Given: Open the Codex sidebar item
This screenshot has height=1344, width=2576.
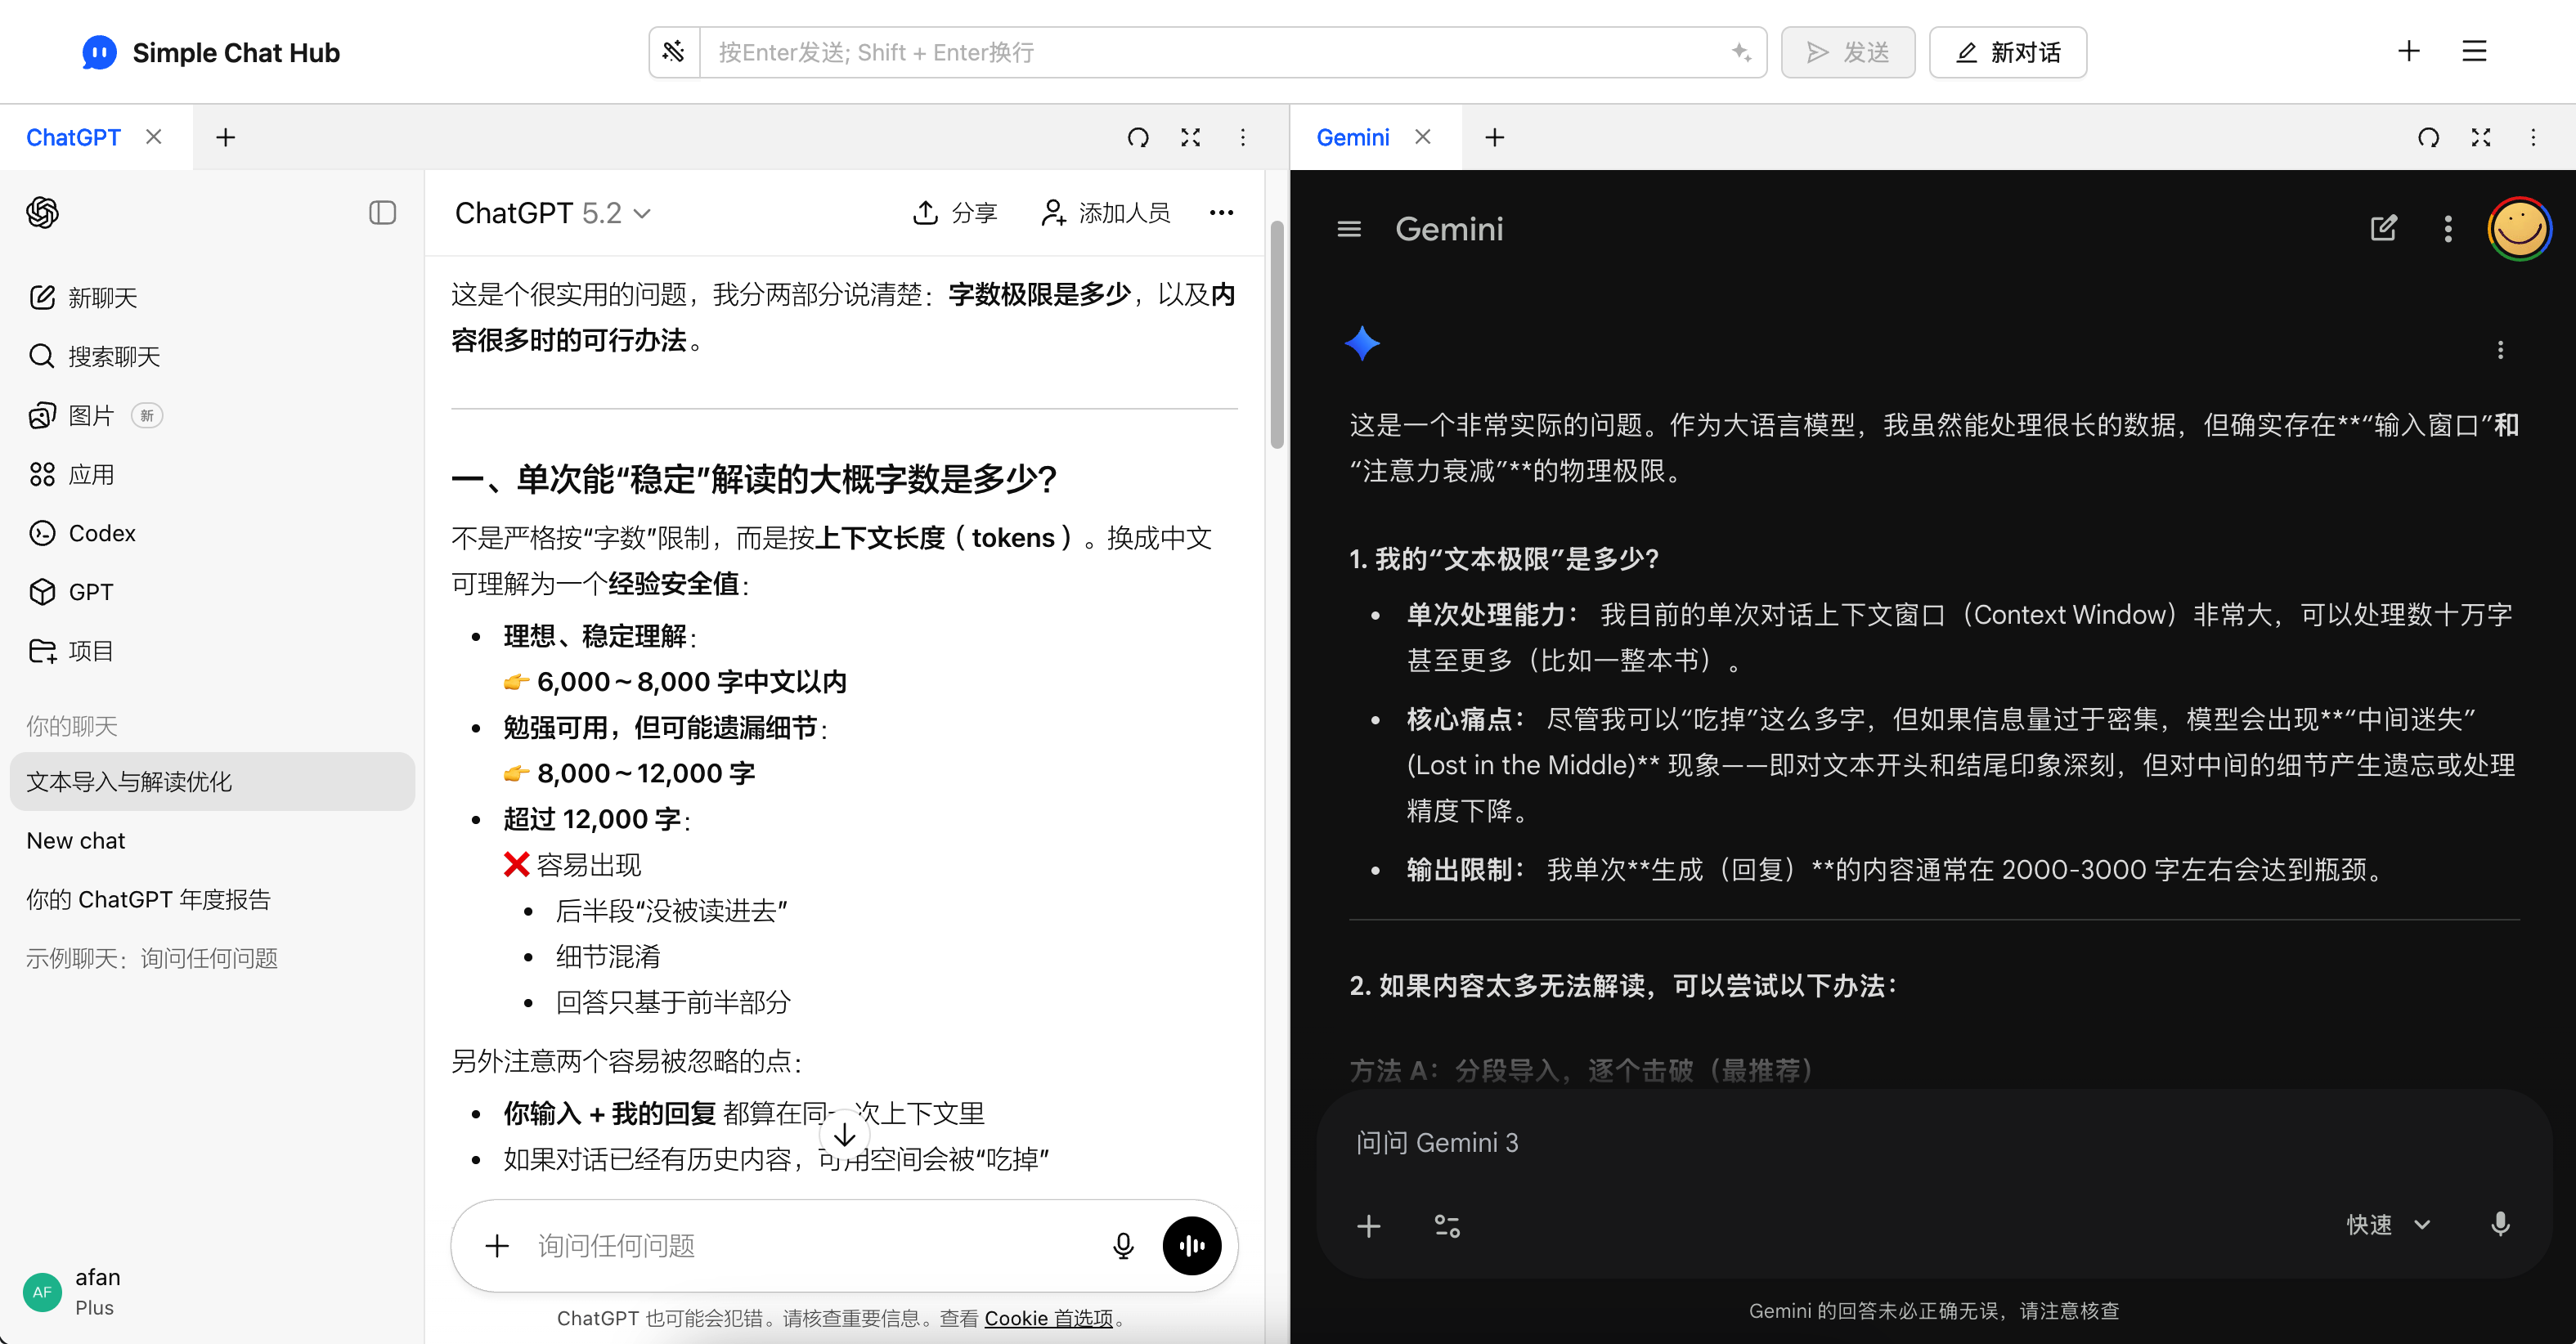Looking at the screenshot, I should pos(101,533).
